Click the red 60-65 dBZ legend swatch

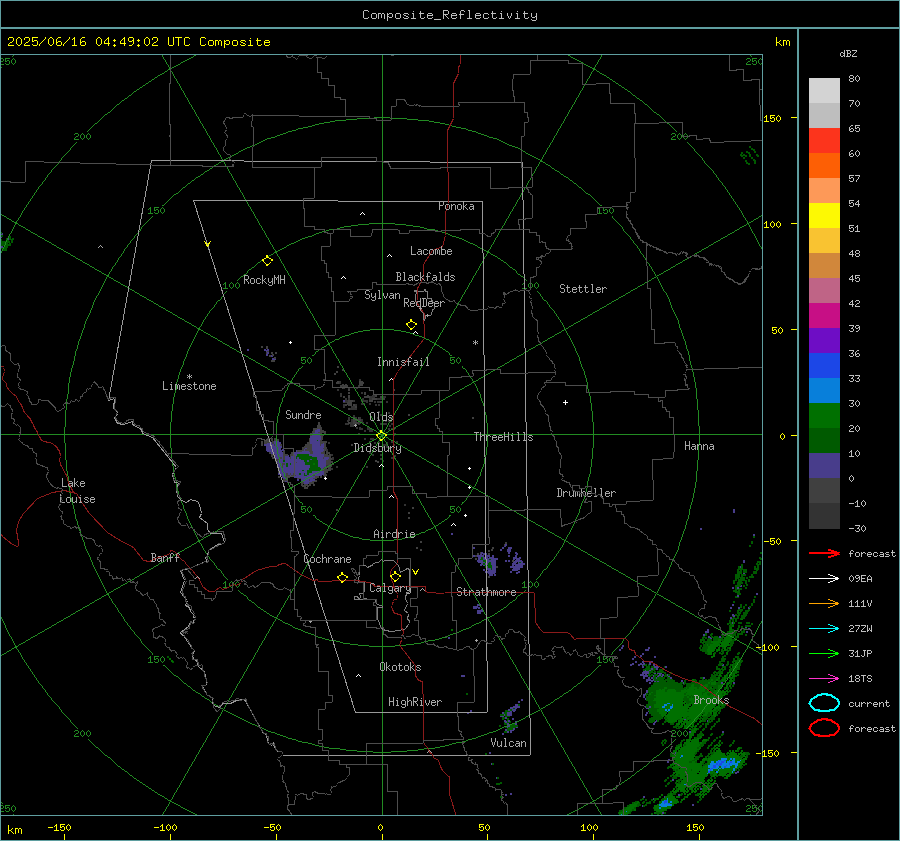(824, 141)
